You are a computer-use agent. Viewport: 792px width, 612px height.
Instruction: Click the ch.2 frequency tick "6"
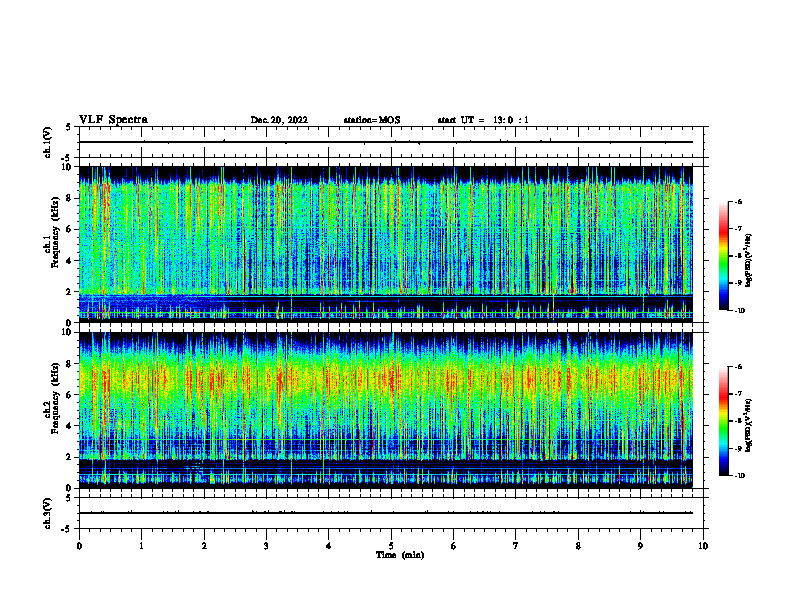[69, 395]
